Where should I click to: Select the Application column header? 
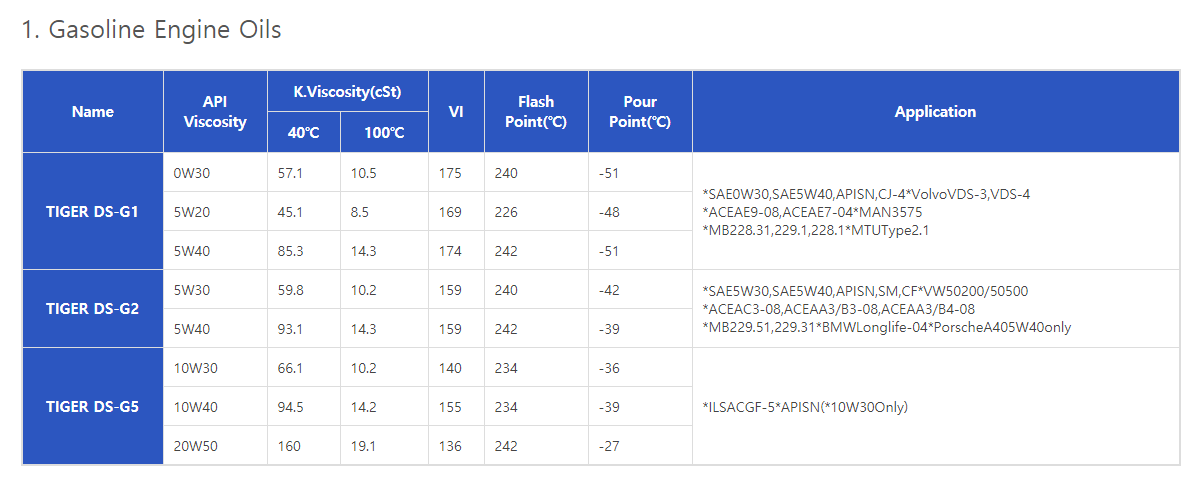(935, 112)
